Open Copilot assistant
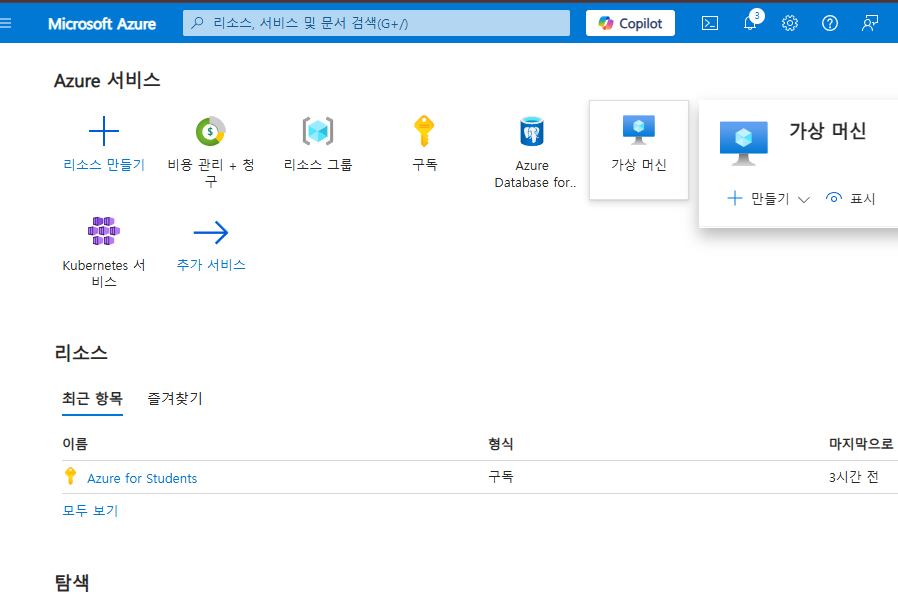Screen dimensions: 898x604 pos(630,23)
